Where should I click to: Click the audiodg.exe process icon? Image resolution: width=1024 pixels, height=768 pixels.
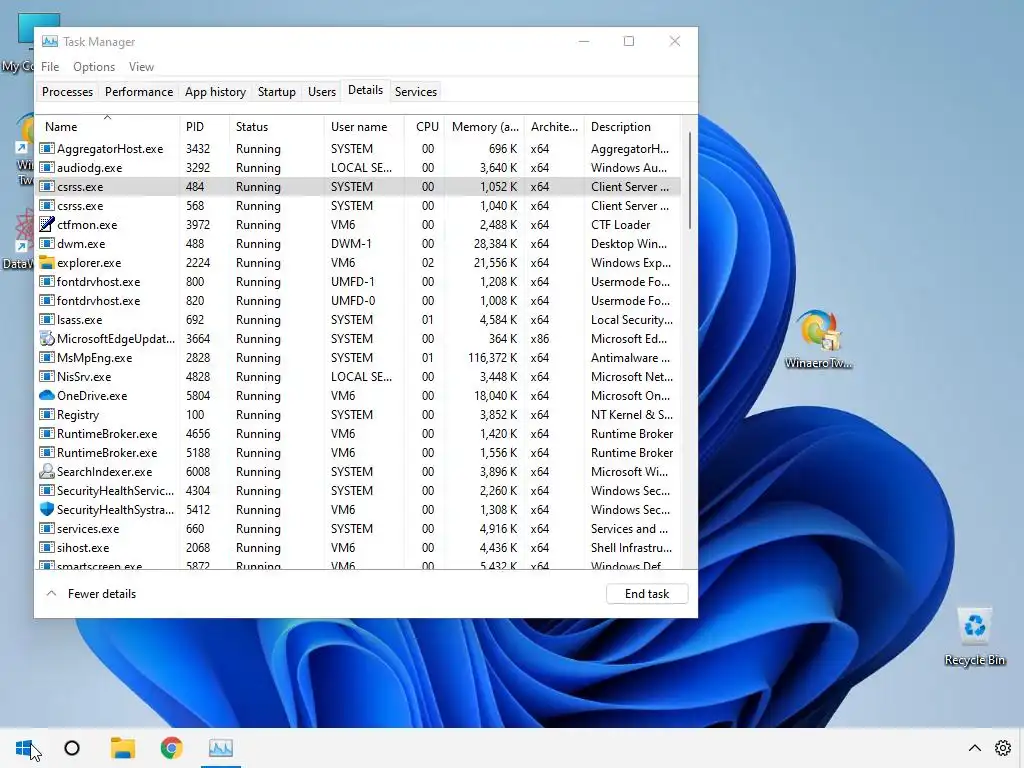[x=46, y=168]
